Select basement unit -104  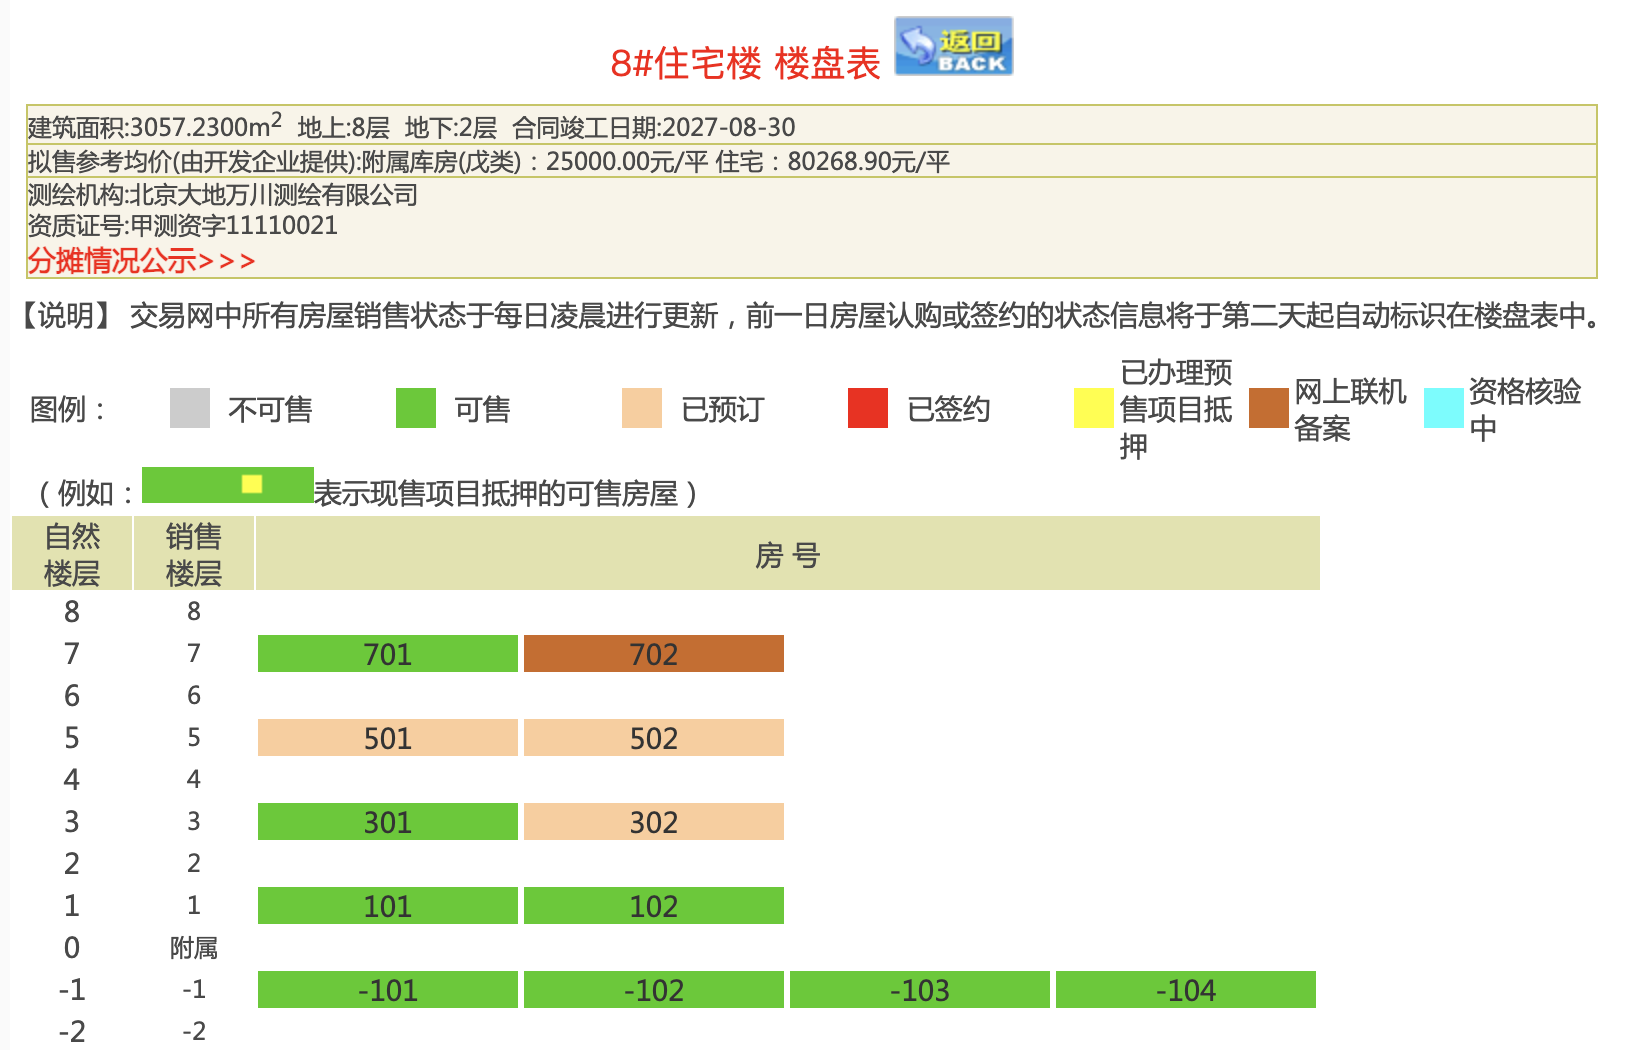[1186, 990]
